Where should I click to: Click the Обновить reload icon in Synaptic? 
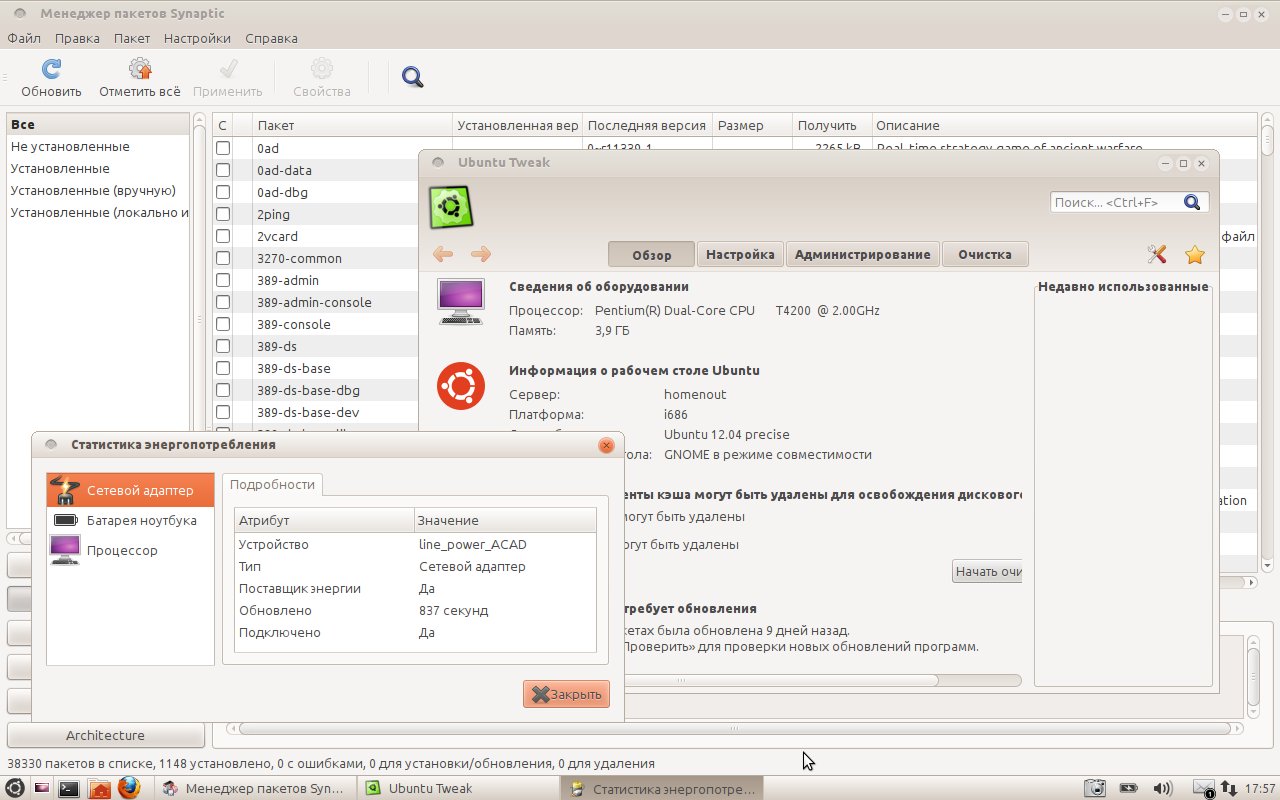pos(51,69)
